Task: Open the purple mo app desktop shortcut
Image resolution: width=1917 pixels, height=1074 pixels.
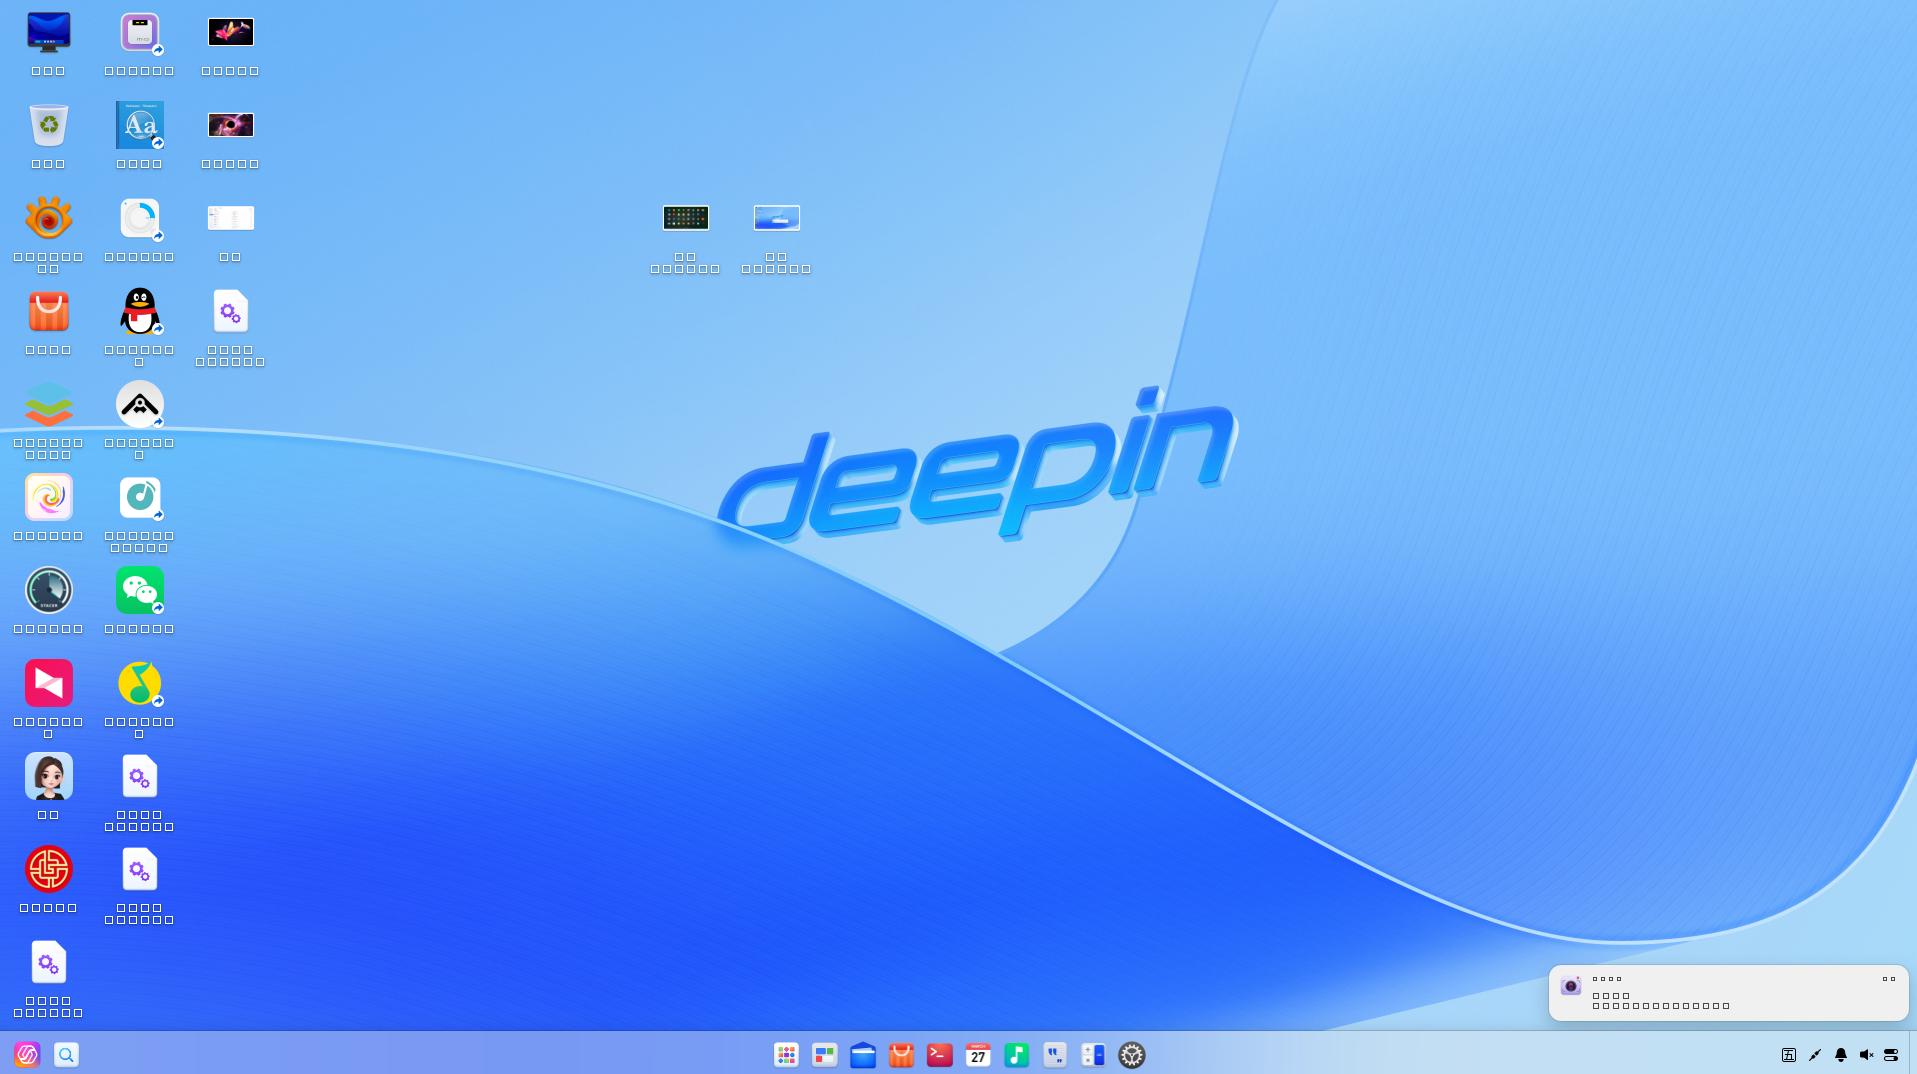Action: point(139,32)
